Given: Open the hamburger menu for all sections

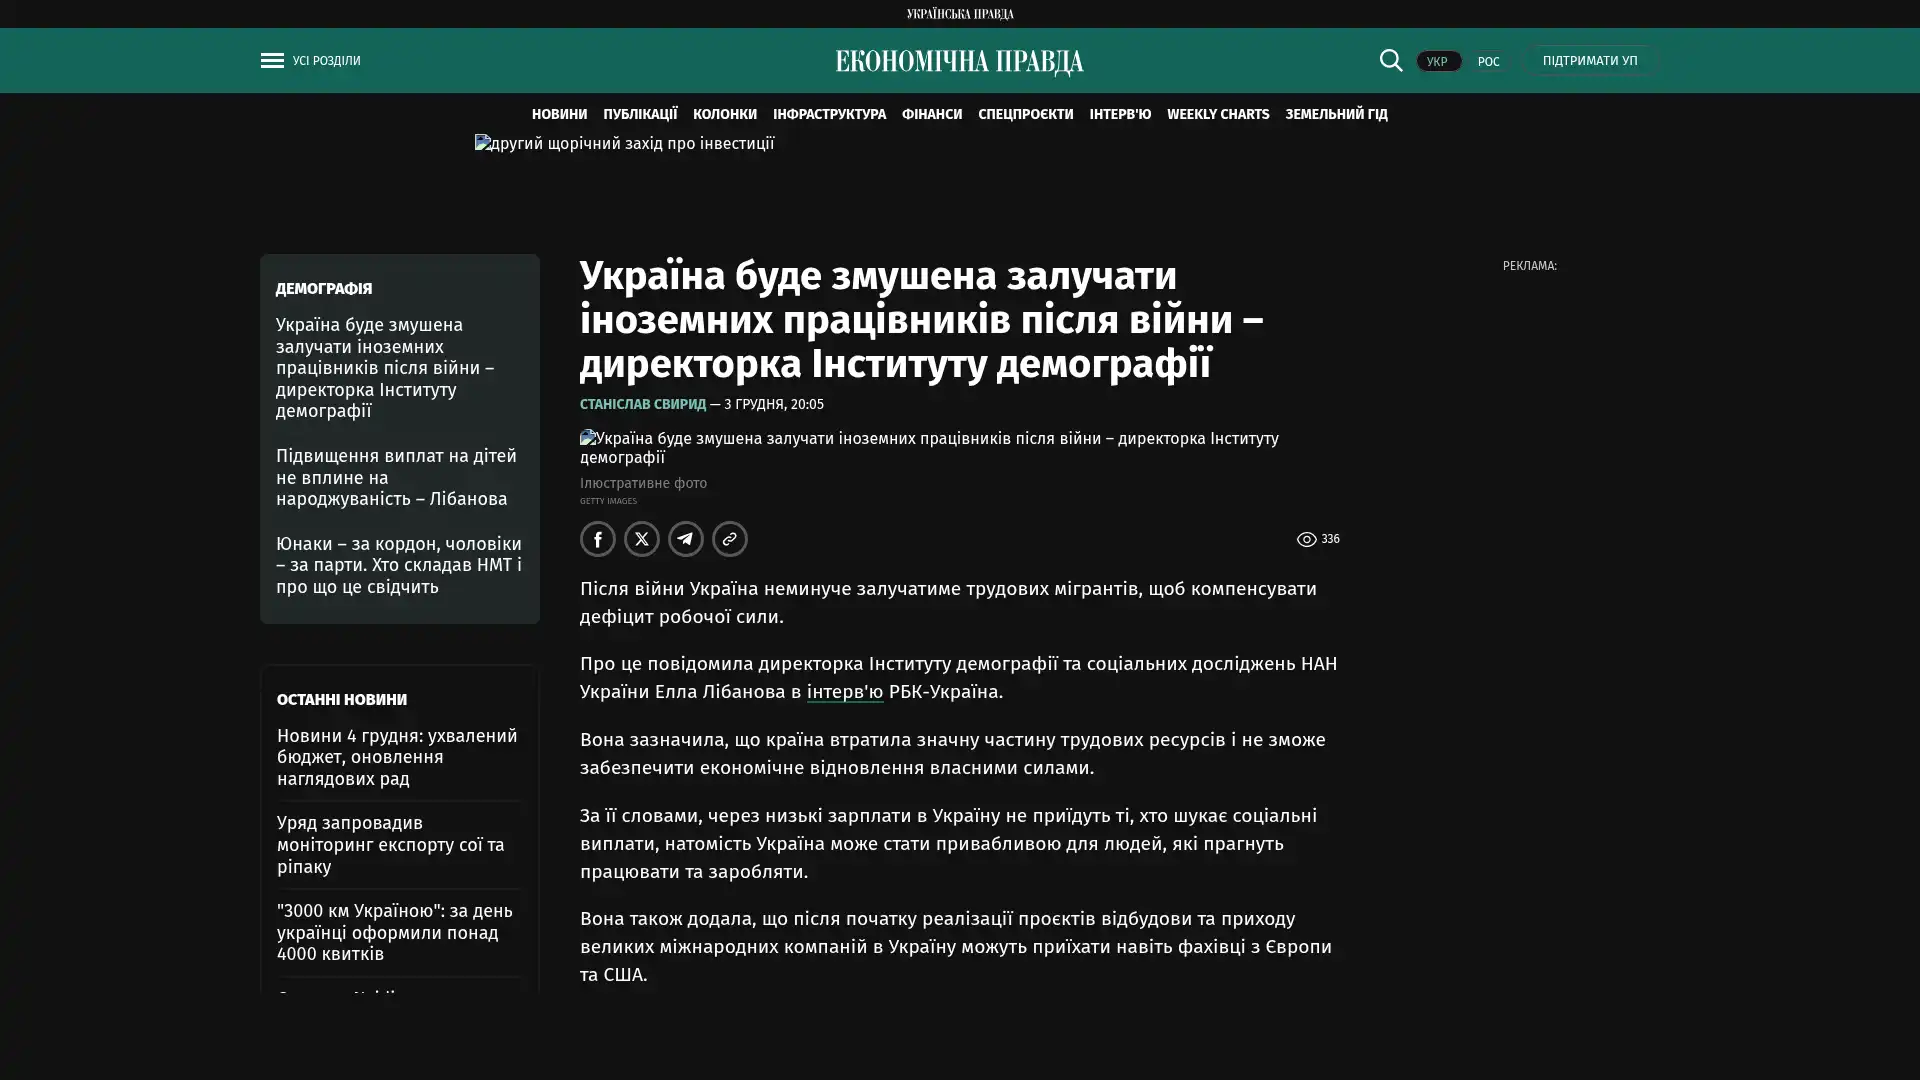Looking at the screenshot, I should 272,61.
